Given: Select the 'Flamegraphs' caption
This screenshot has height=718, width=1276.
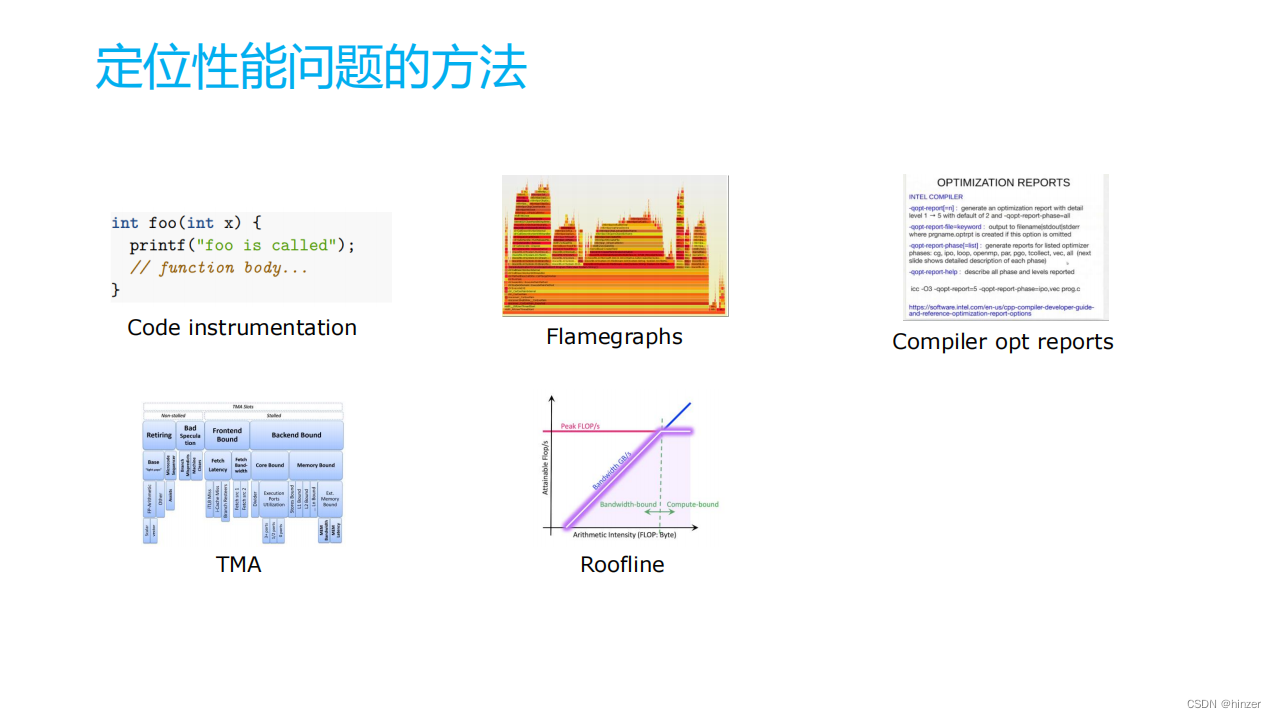Looking at the screenshot, I should (x=614, y=337).
